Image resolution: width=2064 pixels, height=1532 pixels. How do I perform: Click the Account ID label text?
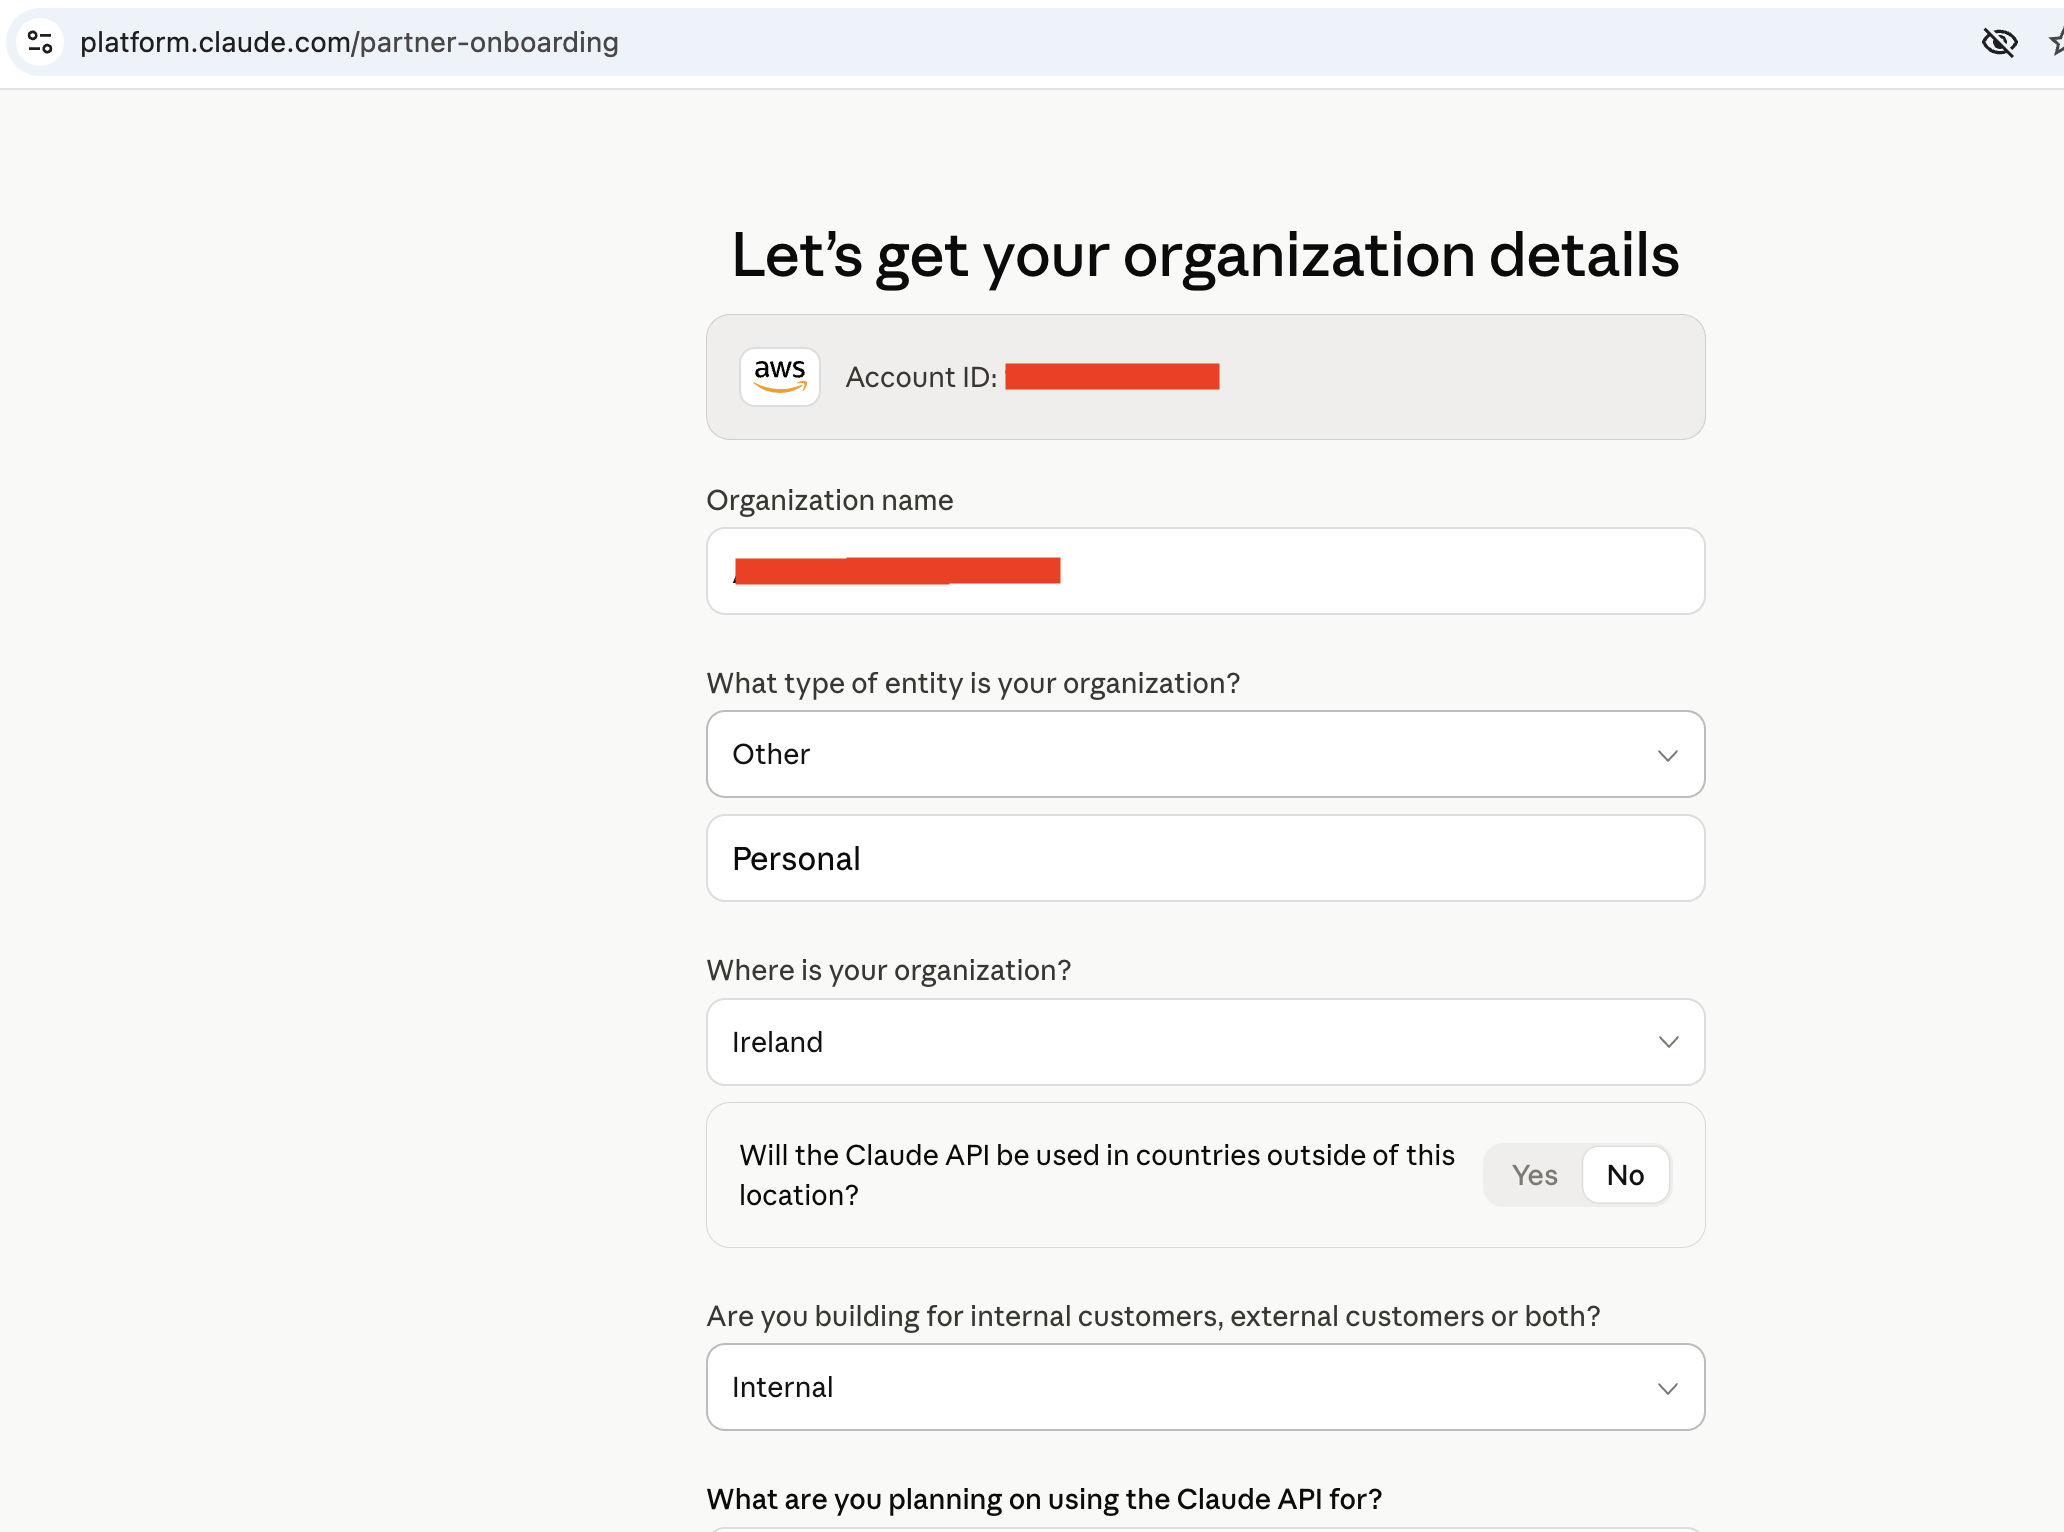[x=921, y=377]
